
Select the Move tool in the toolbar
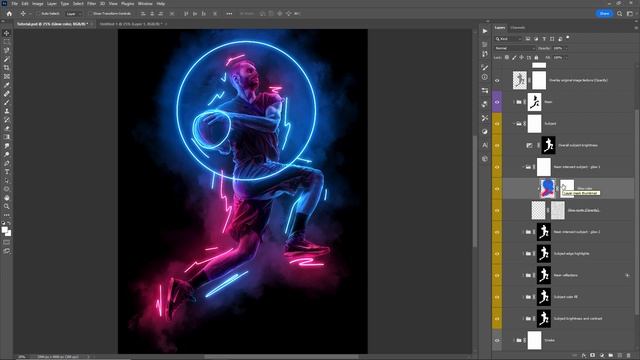coord(7,33)
